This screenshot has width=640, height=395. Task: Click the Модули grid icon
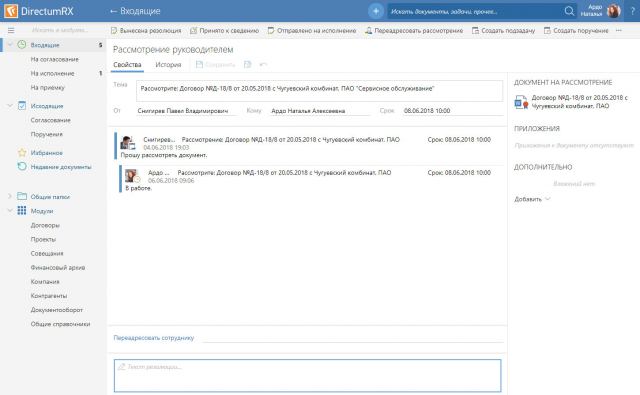tap(22, 211)
